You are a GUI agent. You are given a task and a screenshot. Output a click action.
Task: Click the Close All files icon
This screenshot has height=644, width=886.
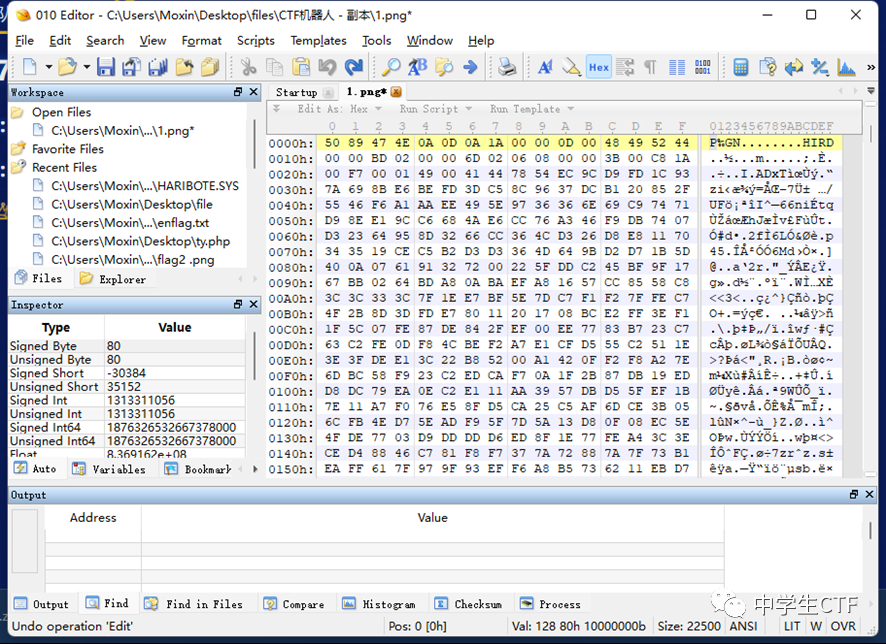210,67
